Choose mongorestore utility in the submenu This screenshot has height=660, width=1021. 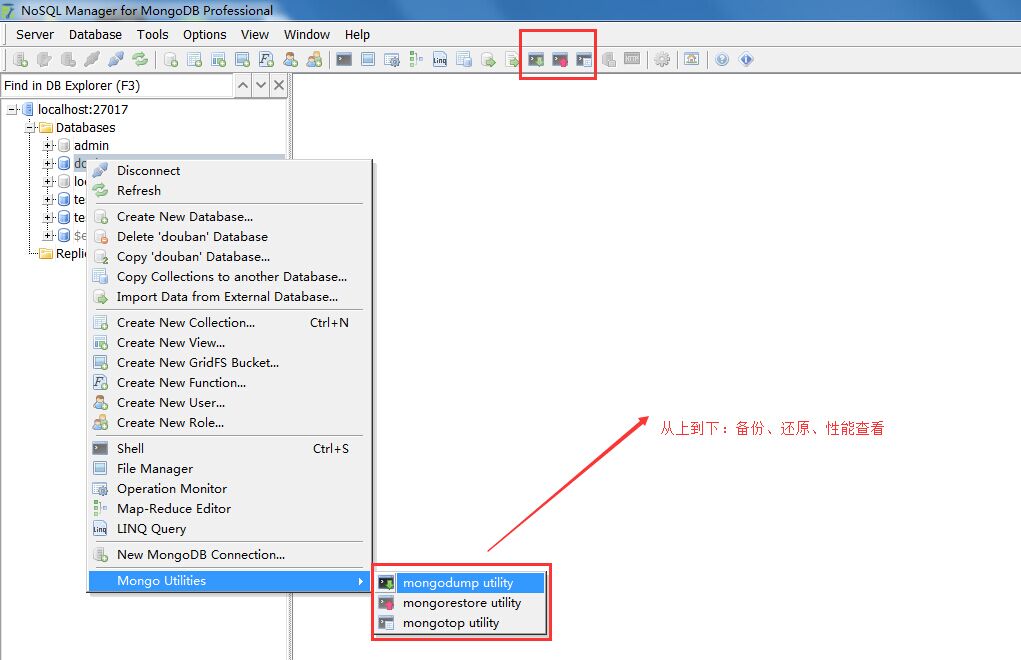(460, 603)
